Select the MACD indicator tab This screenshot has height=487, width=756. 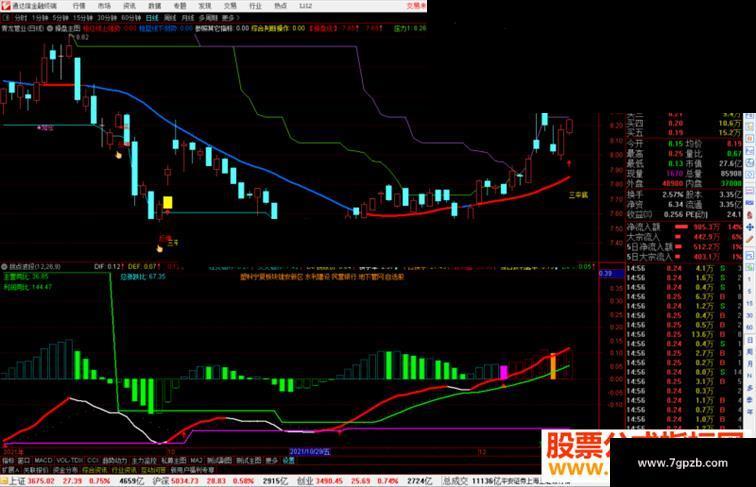coord(43,460)
